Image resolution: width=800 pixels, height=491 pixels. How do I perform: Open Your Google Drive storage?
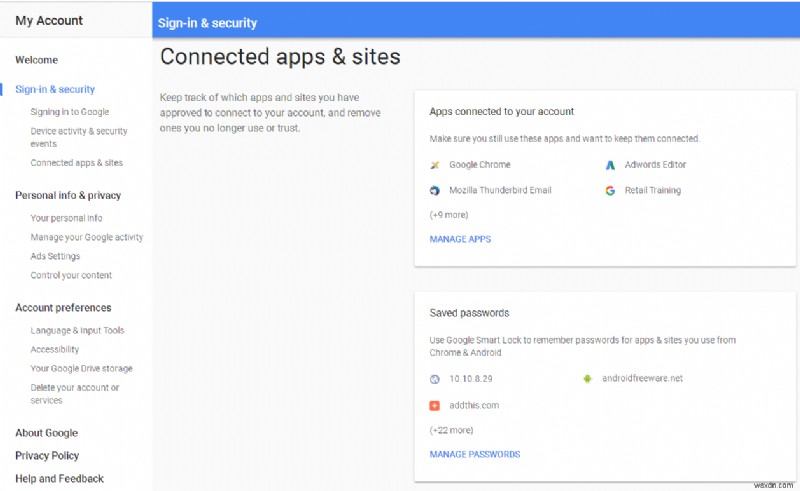[x=81, y=369]
